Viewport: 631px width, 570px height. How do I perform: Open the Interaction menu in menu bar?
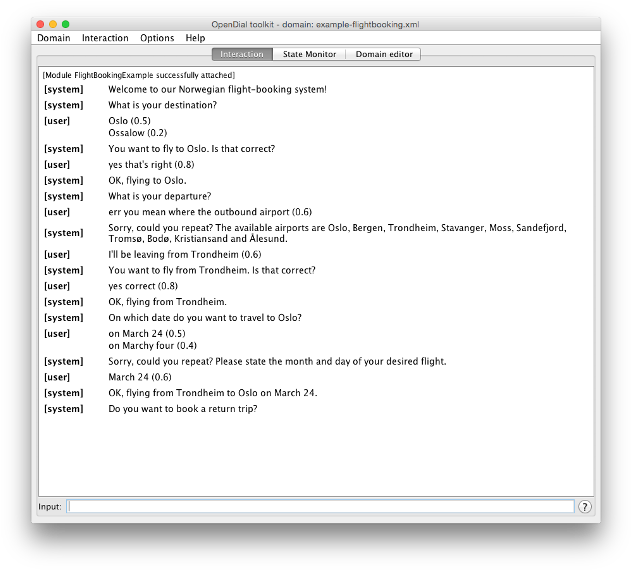pos(105,38)
